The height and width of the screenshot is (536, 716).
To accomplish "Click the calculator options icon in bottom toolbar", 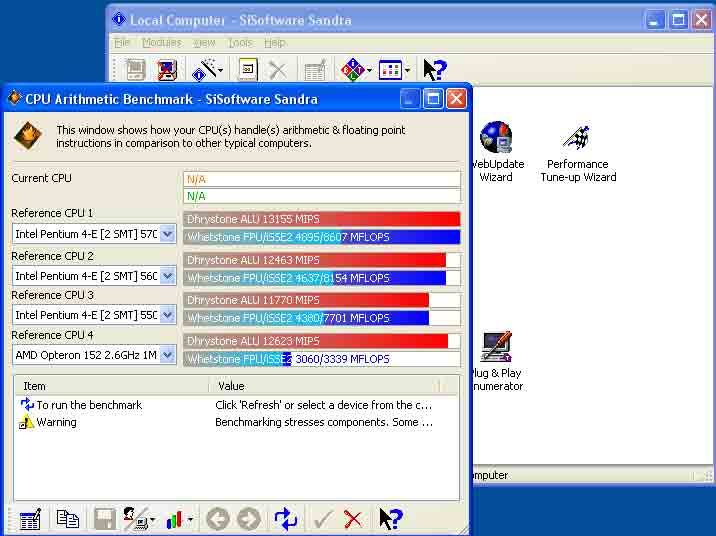I will click(x=31, y=520).
